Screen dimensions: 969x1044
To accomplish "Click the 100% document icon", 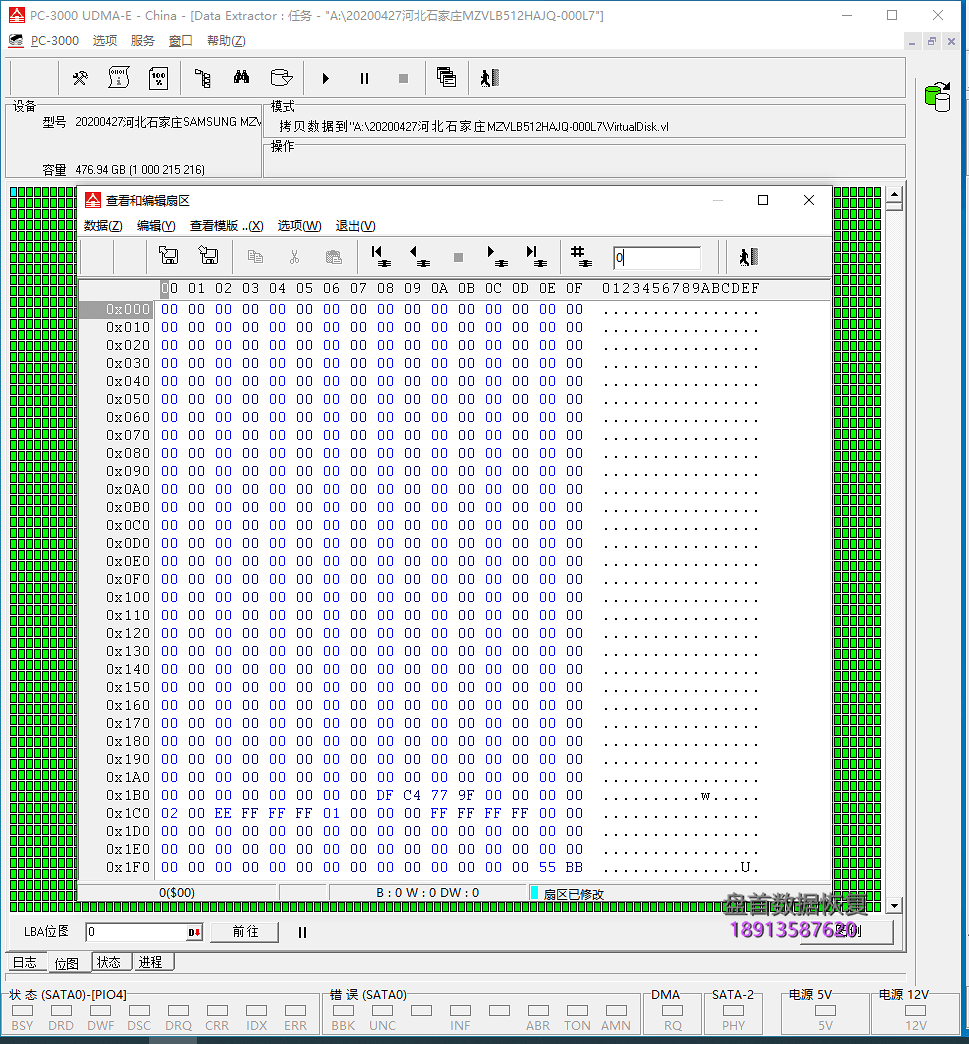I will point(159,79).
